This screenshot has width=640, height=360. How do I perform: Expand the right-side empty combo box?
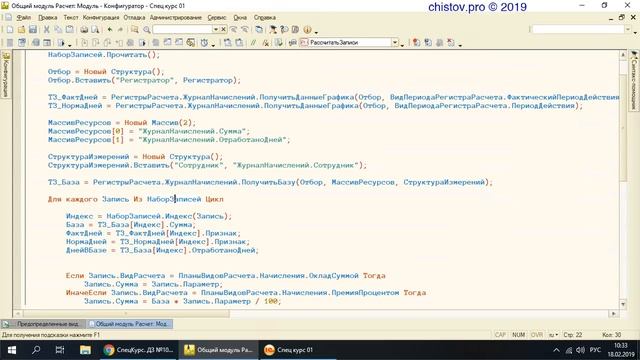(628, 29)
